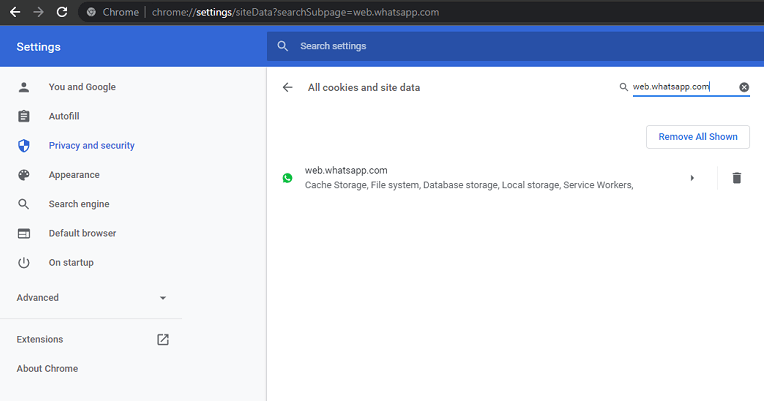764x401 pixels.
Task: Click the WhatsApp site favicon
Action: pos(288,178)
